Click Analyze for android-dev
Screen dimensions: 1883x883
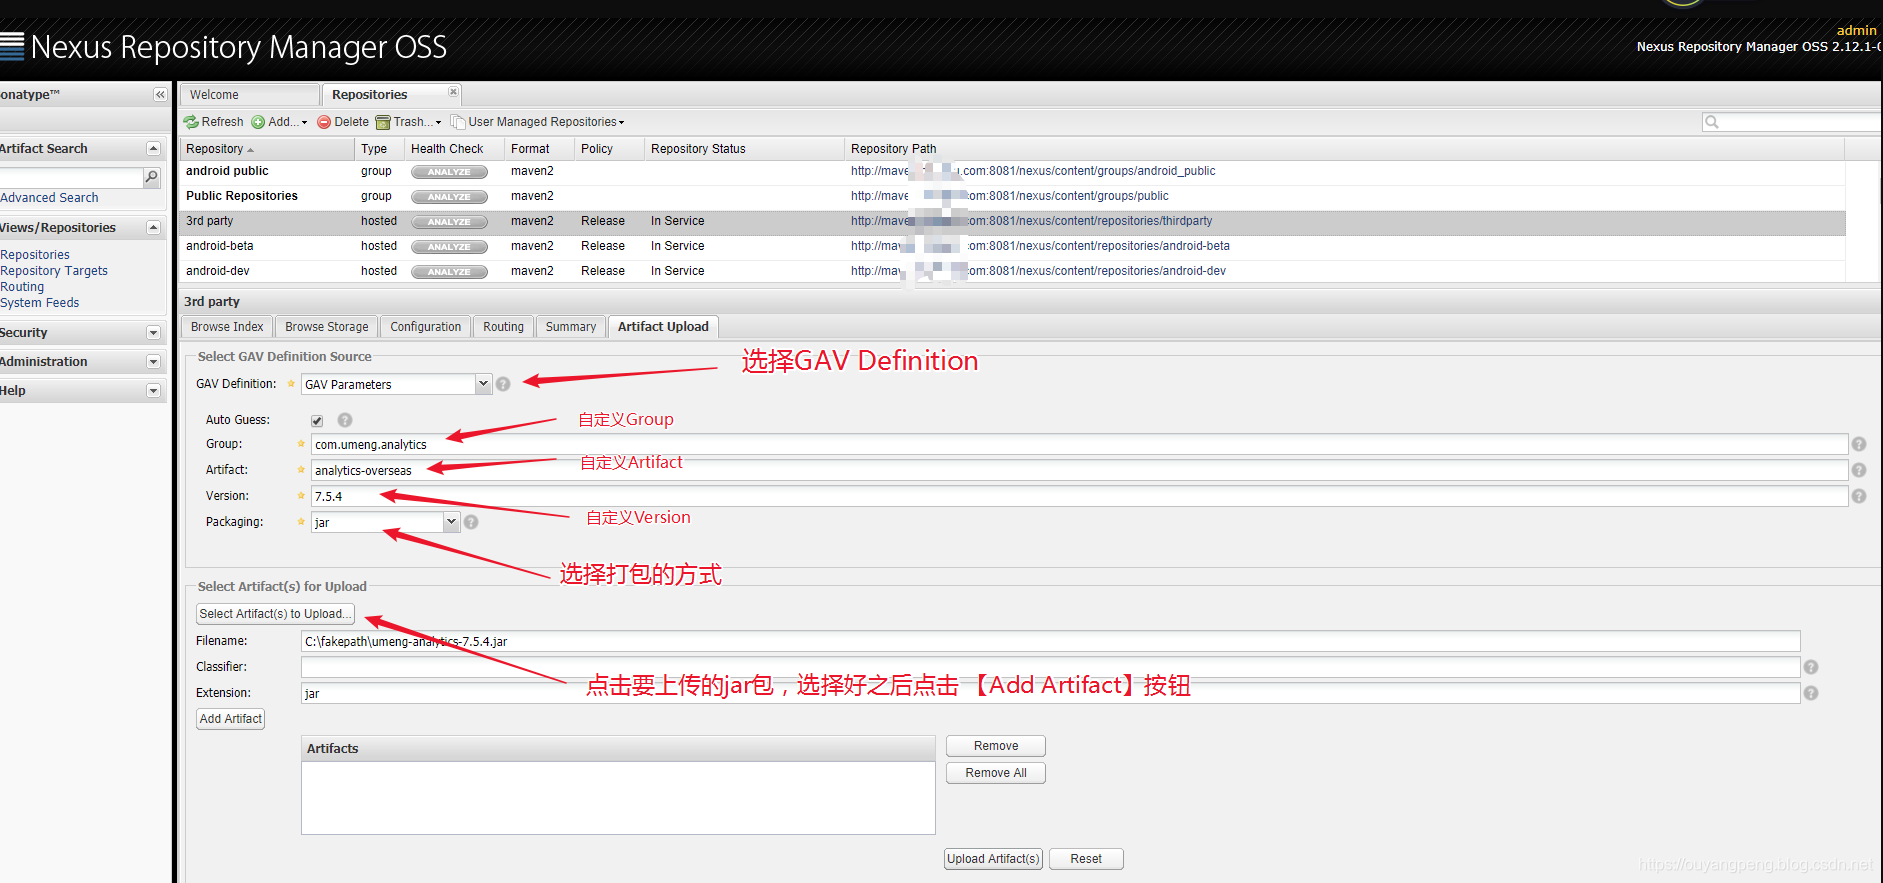tap(449, 272)
